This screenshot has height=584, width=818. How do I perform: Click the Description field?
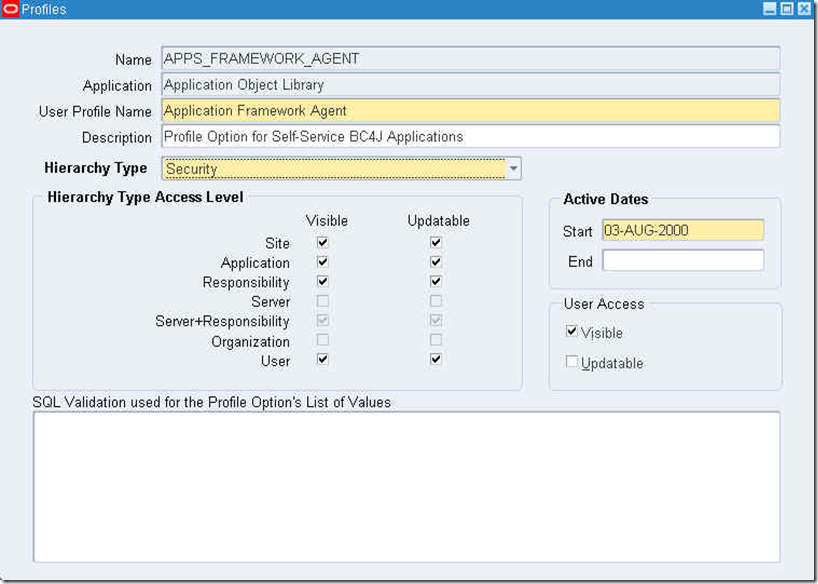tap(471, 137)
